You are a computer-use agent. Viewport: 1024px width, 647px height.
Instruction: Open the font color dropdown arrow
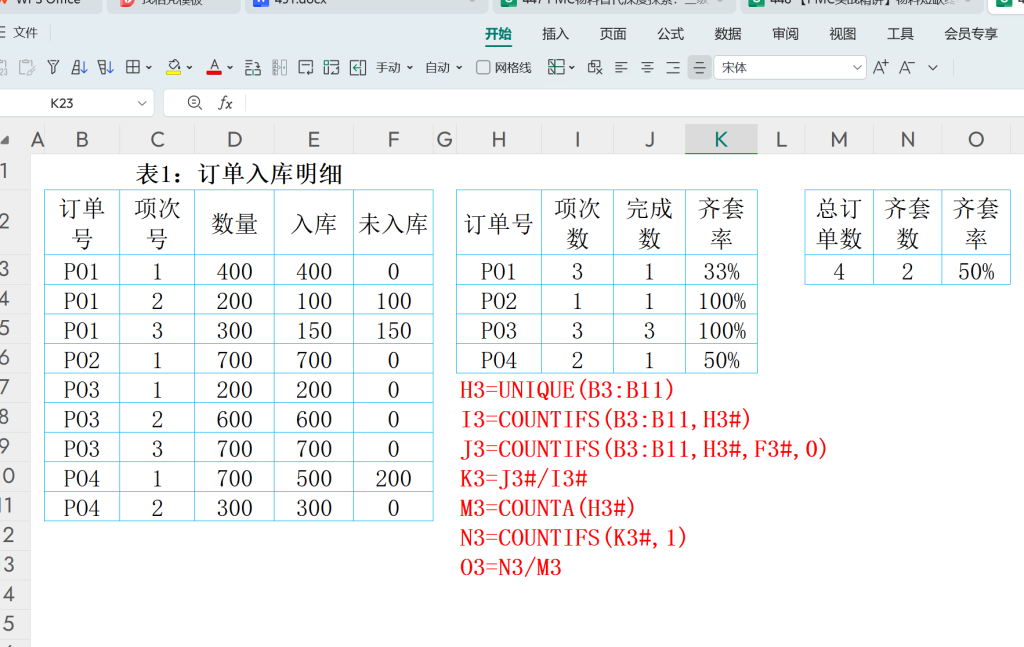(230, 67)
